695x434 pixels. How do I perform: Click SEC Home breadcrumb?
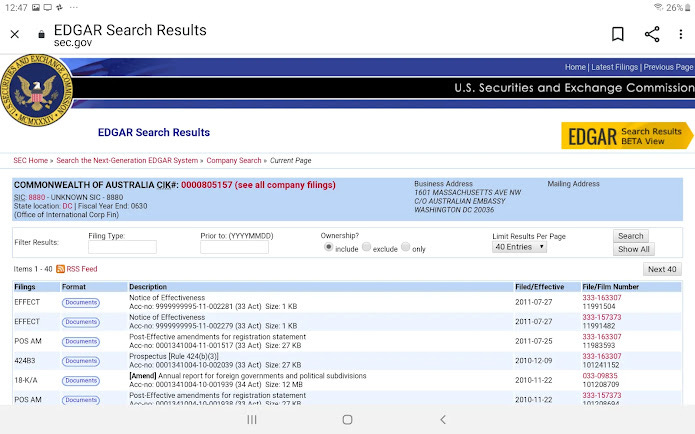coord(31,160)
